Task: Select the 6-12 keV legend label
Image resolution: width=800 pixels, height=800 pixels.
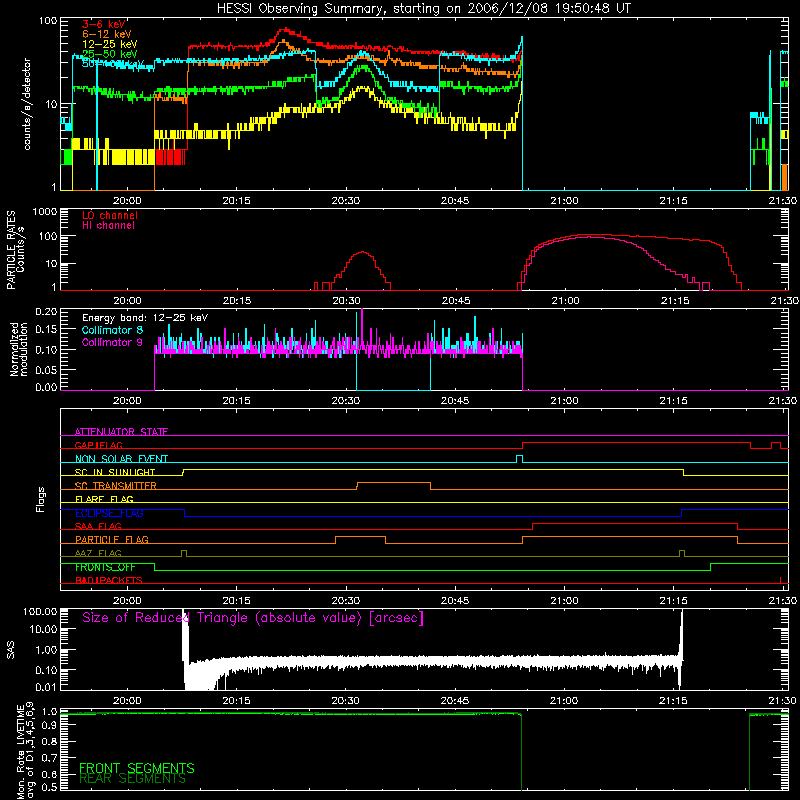Action: coord(107,34)
